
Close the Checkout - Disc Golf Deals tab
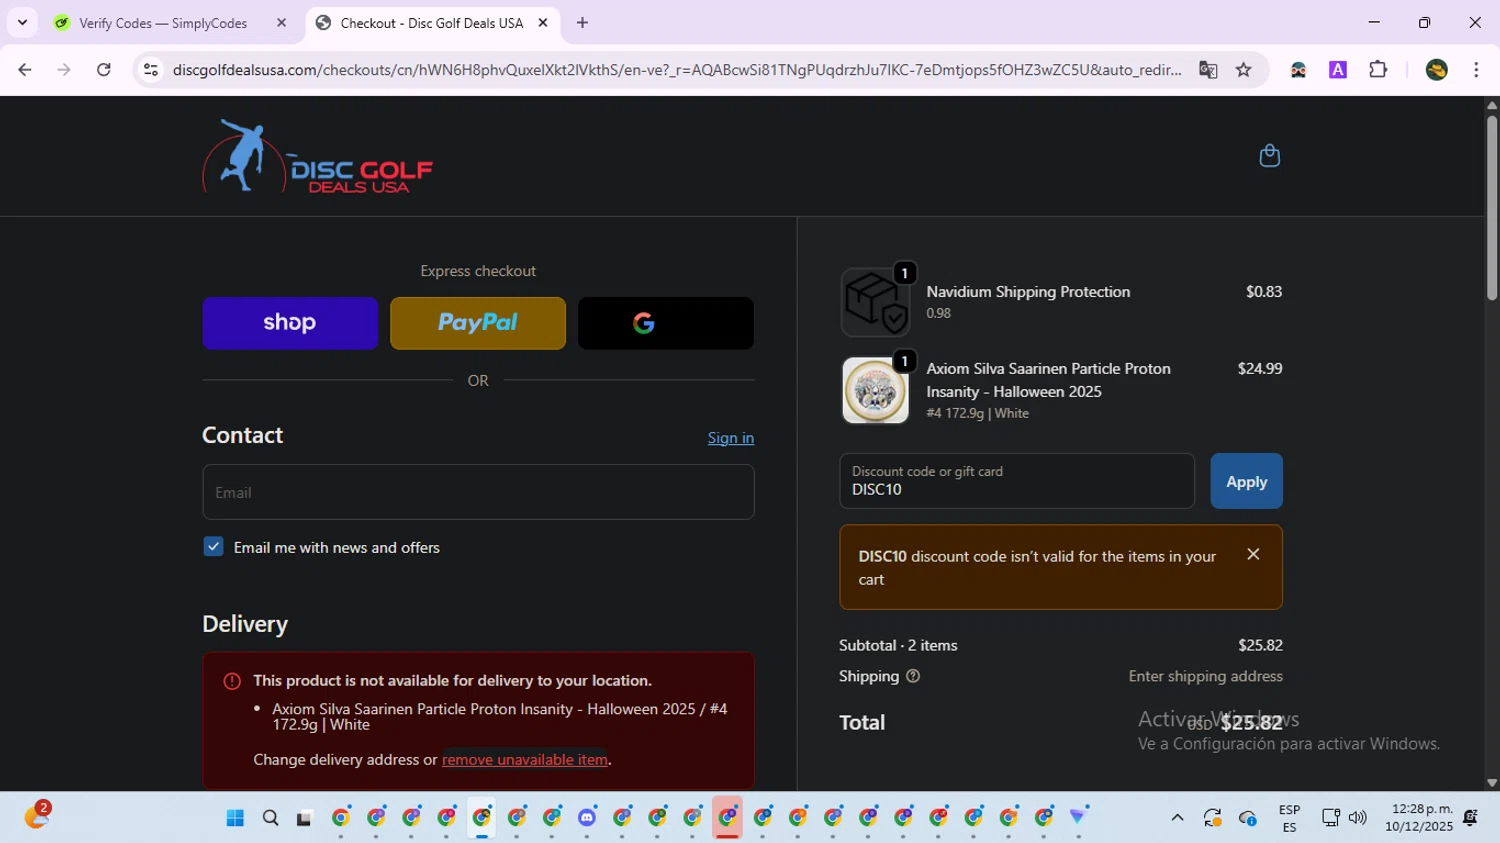pos(543,23)
